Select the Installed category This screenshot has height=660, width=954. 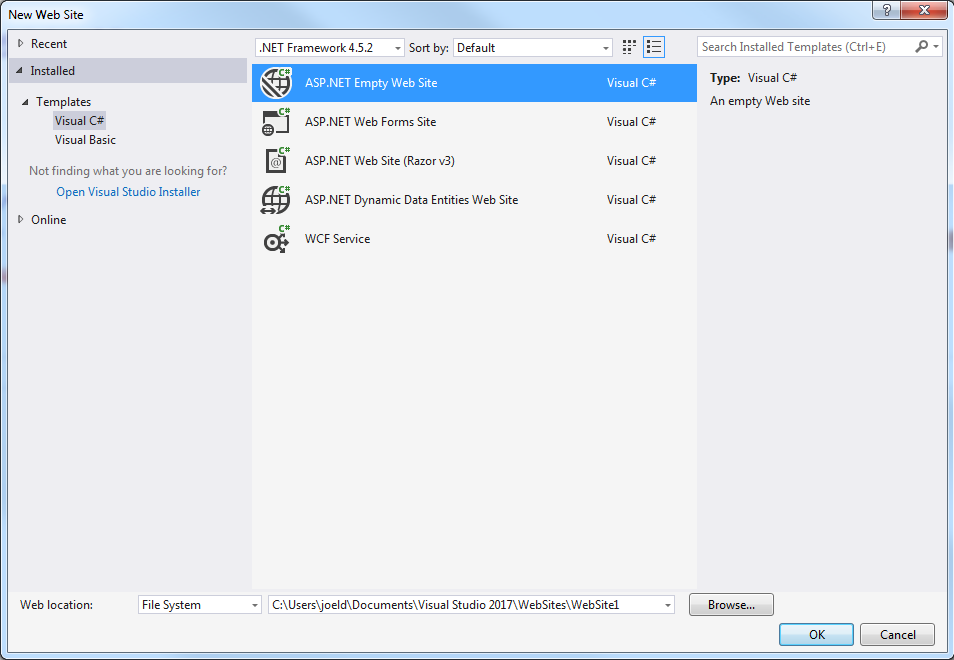click(52, 71)
